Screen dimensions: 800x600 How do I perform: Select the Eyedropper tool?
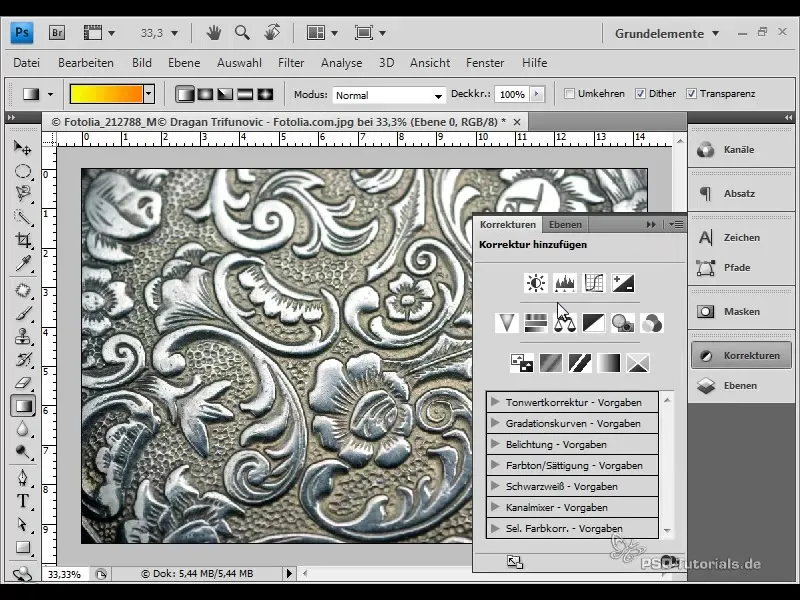point(22,263)
